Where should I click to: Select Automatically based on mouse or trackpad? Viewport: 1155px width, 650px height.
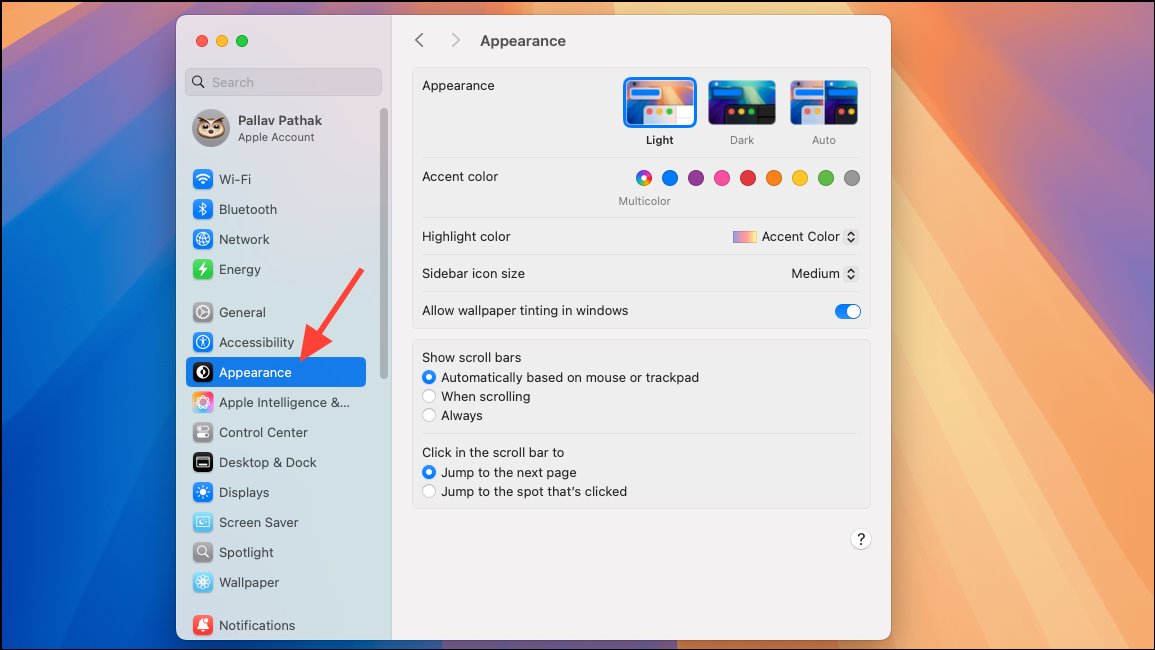coord(429,377)
